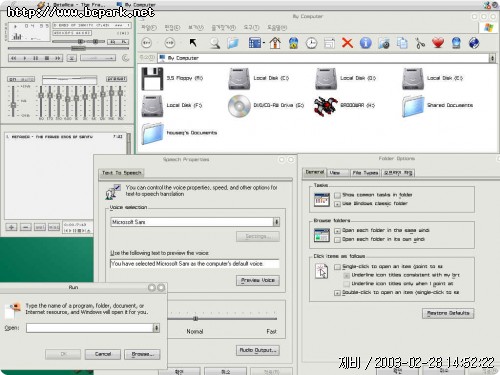Viewport: 500px width, 375px height.
Task: Click the Windows flag logo in My Computer
Action: (488, 28)
